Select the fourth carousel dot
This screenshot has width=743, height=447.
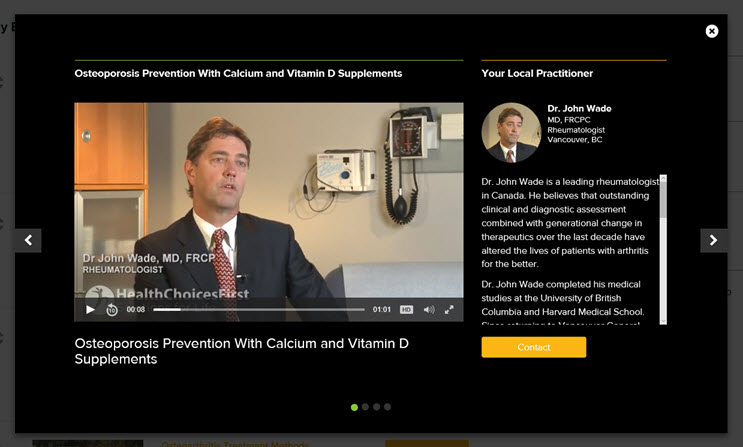[x=388, y=407]
